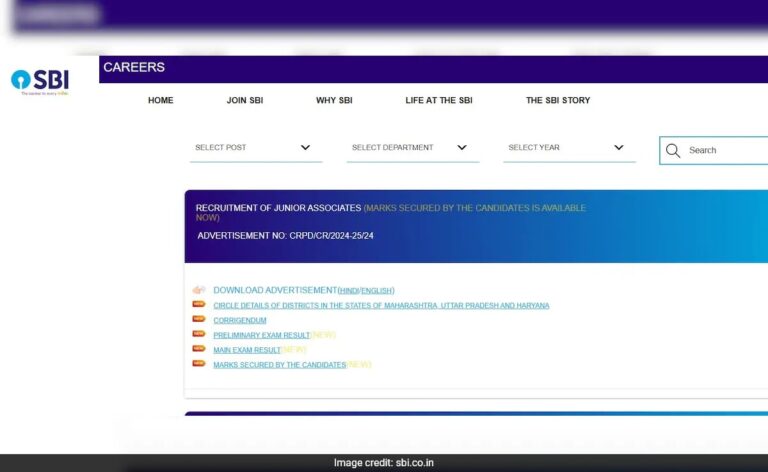Open Circle Details of Districts link
This screenshot has width=768, height=472.
(x=381, y=306)
